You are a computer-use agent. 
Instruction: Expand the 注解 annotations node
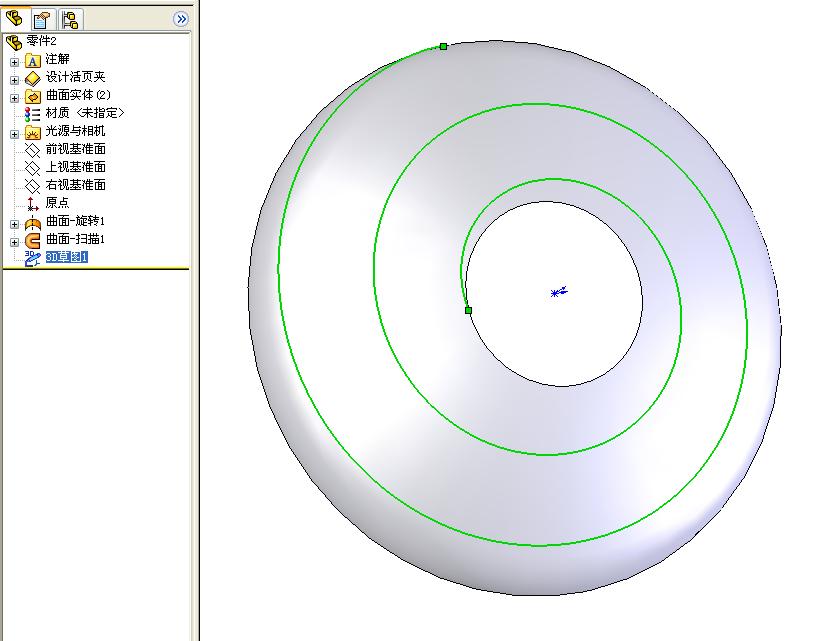(x=14, y=62)
